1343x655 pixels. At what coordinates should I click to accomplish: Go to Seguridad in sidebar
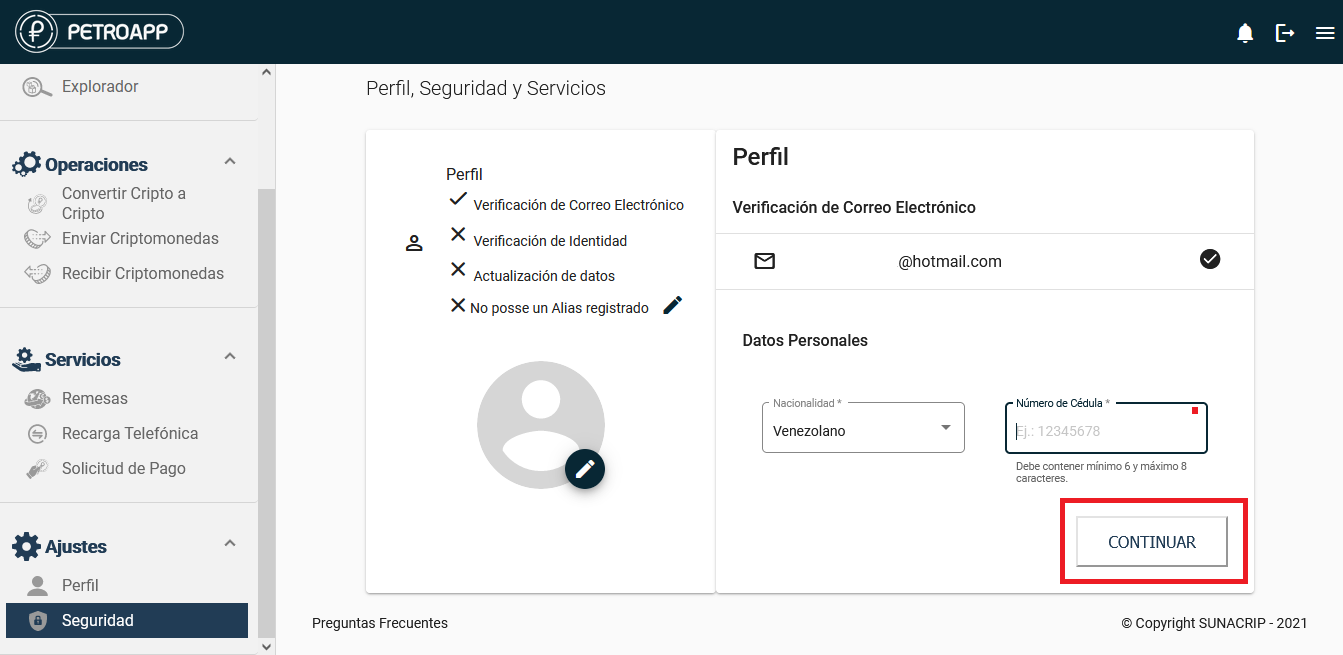click(98, 621)
